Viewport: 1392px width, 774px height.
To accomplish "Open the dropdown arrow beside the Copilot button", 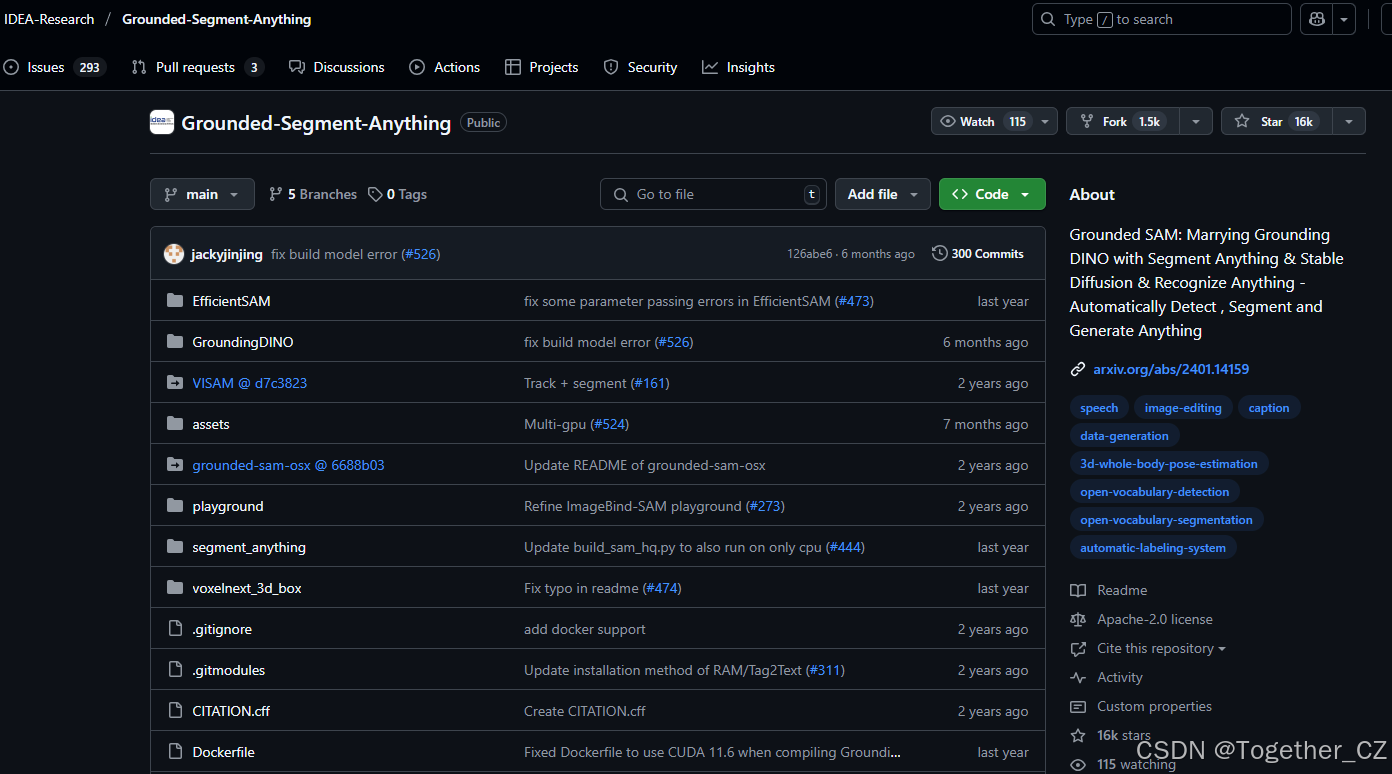I will pyautogui.click(x=1344, y=19).
